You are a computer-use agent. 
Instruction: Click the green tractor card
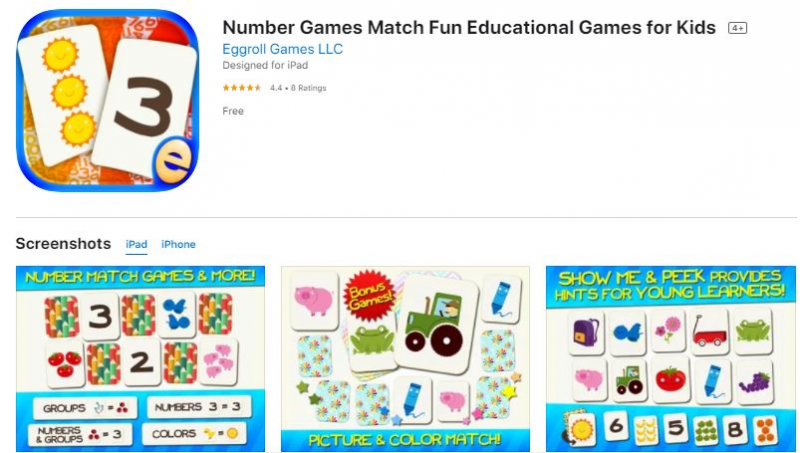[435, 324]
